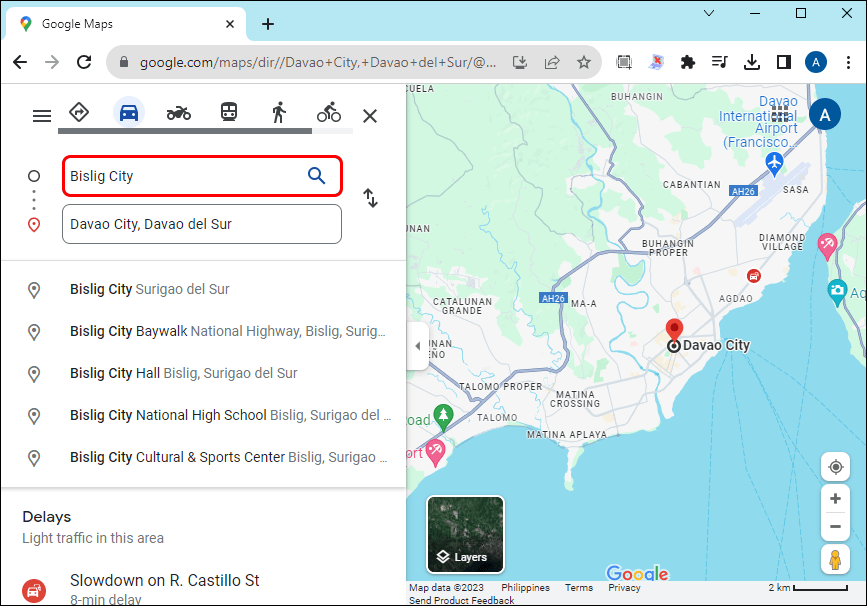Close the directions panel
The width and height of the screenshot is (867, 606).
click(x=370, y=116)
